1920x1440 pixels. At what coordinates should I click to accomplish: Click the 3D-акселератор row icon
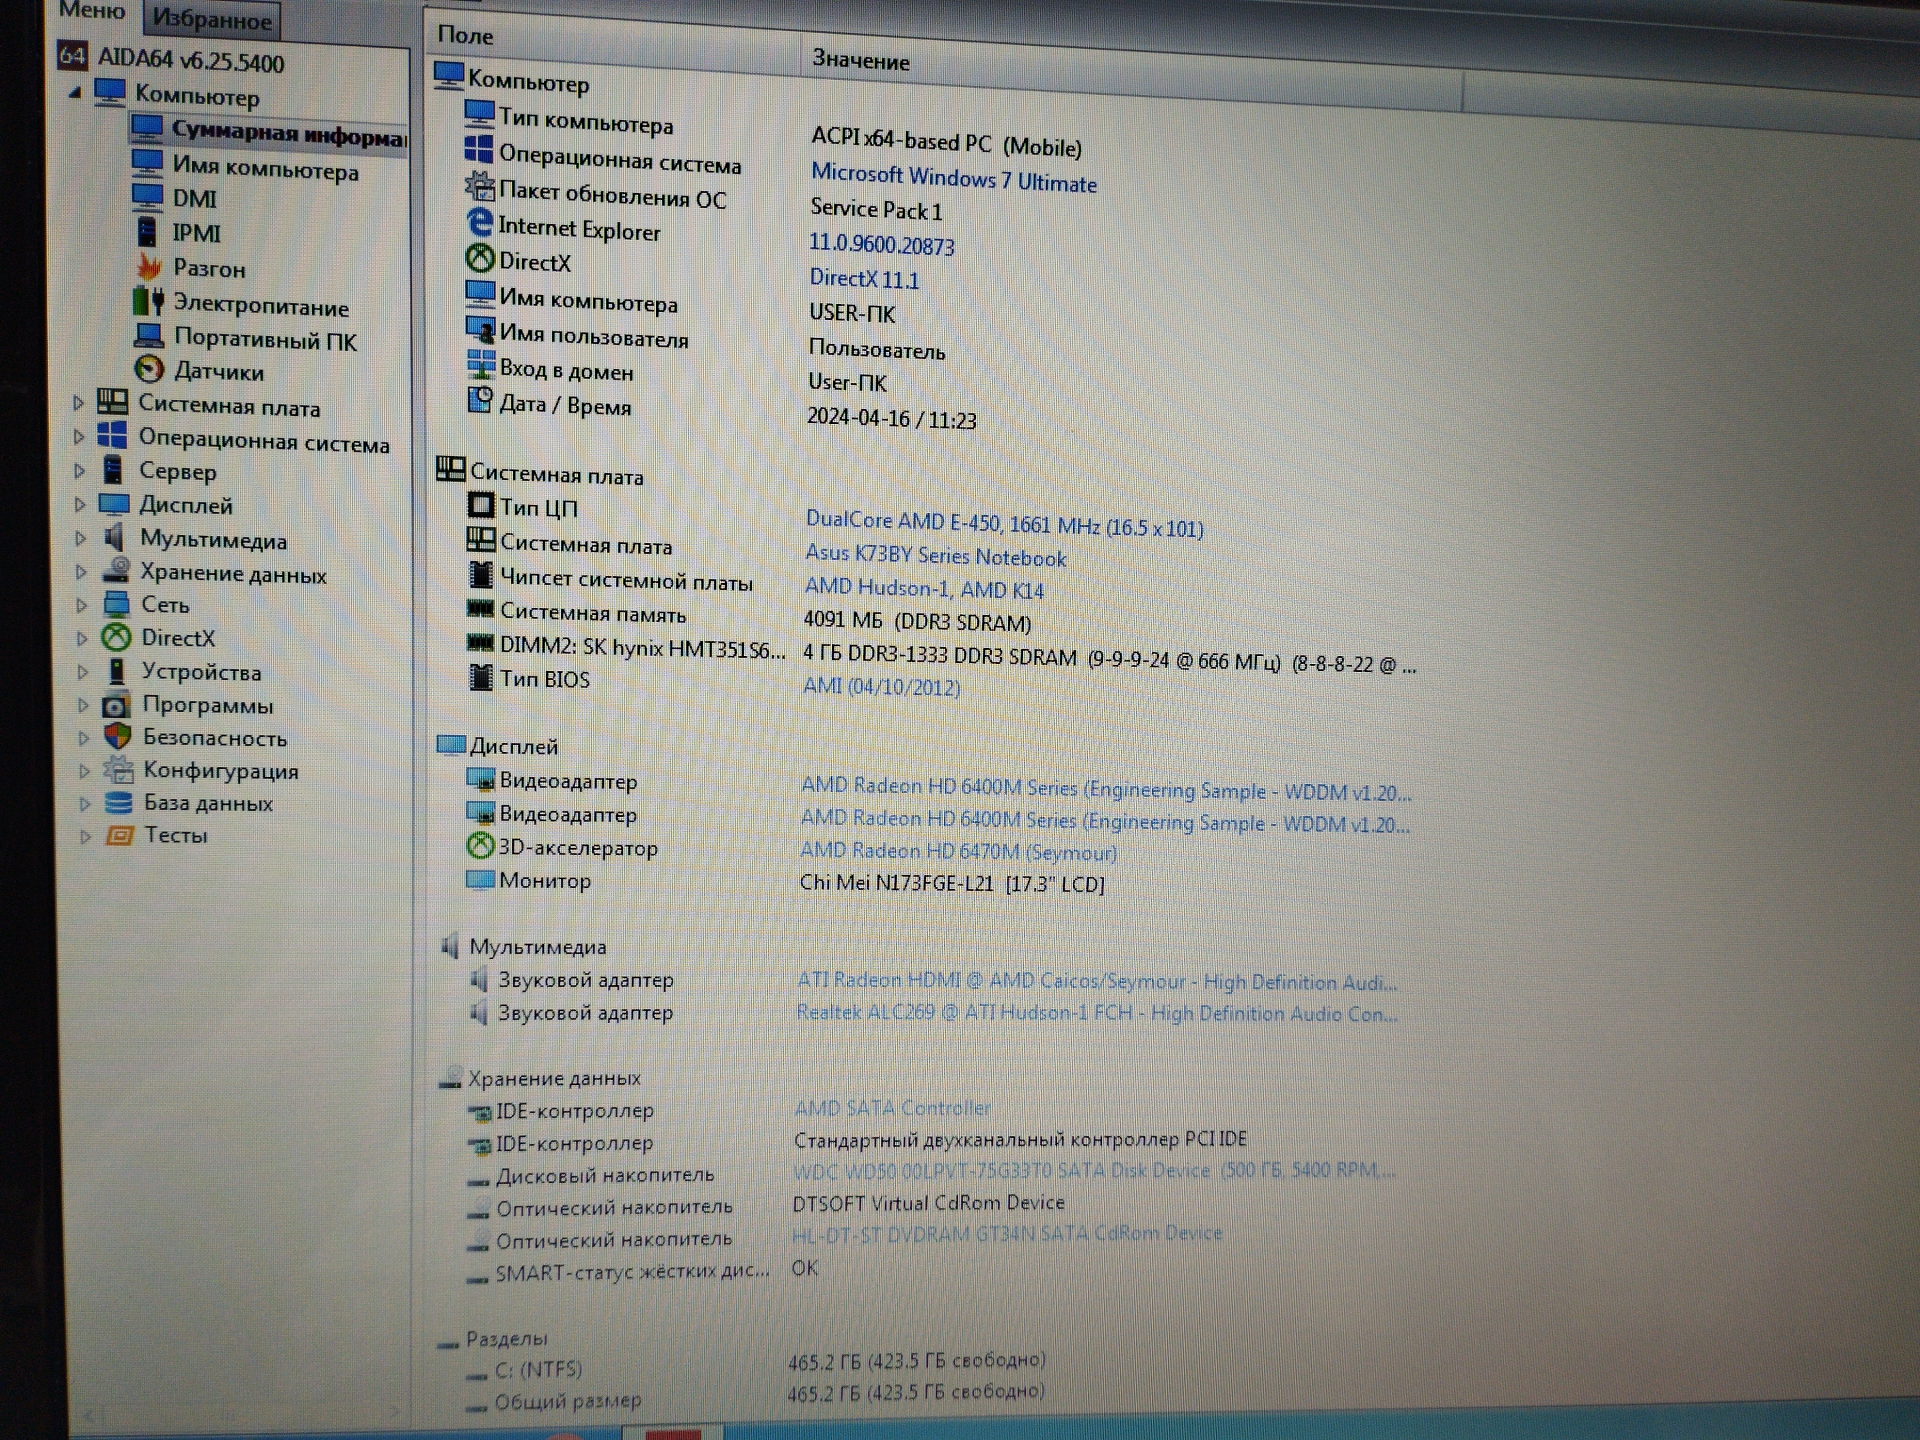point(480,846)
